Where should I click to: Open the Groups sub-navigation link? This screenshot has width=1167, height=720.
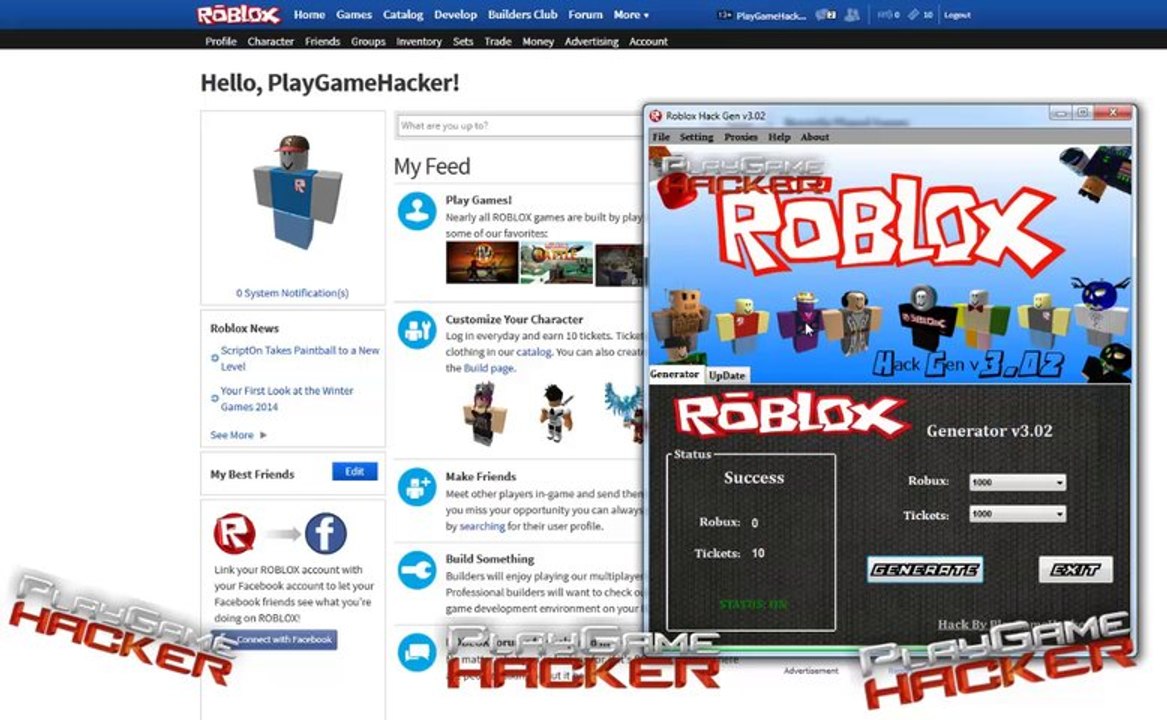368,42
